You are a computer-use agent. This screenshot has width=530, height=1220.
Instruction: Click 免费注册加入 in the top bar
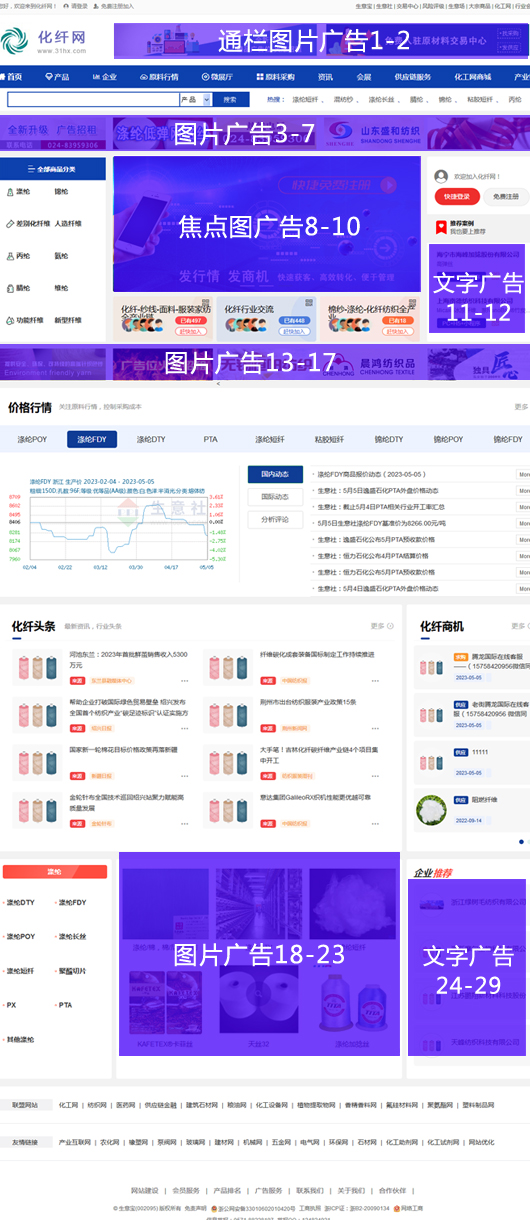[115, 6]
